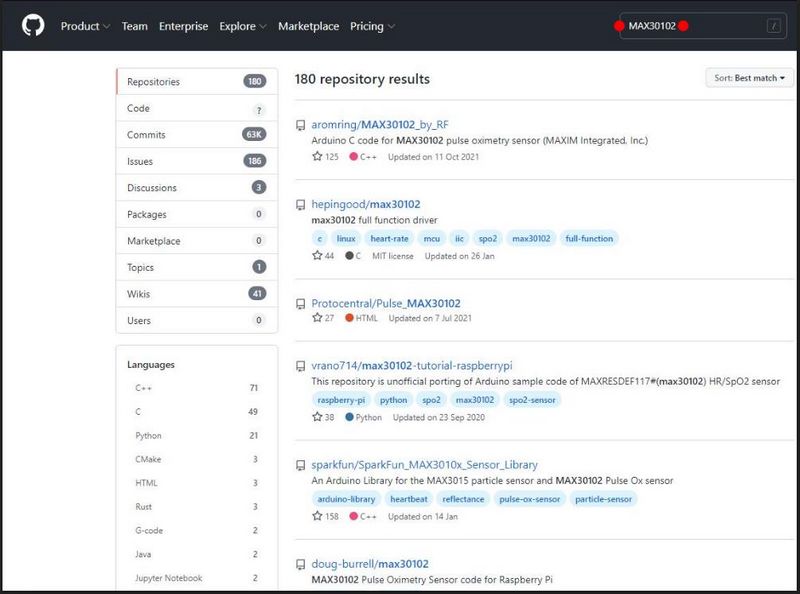Viewport: 800px width, 594px height.
Task: Click the pulse-ox-sensor topic tag
Action: (x=530, y=499)
